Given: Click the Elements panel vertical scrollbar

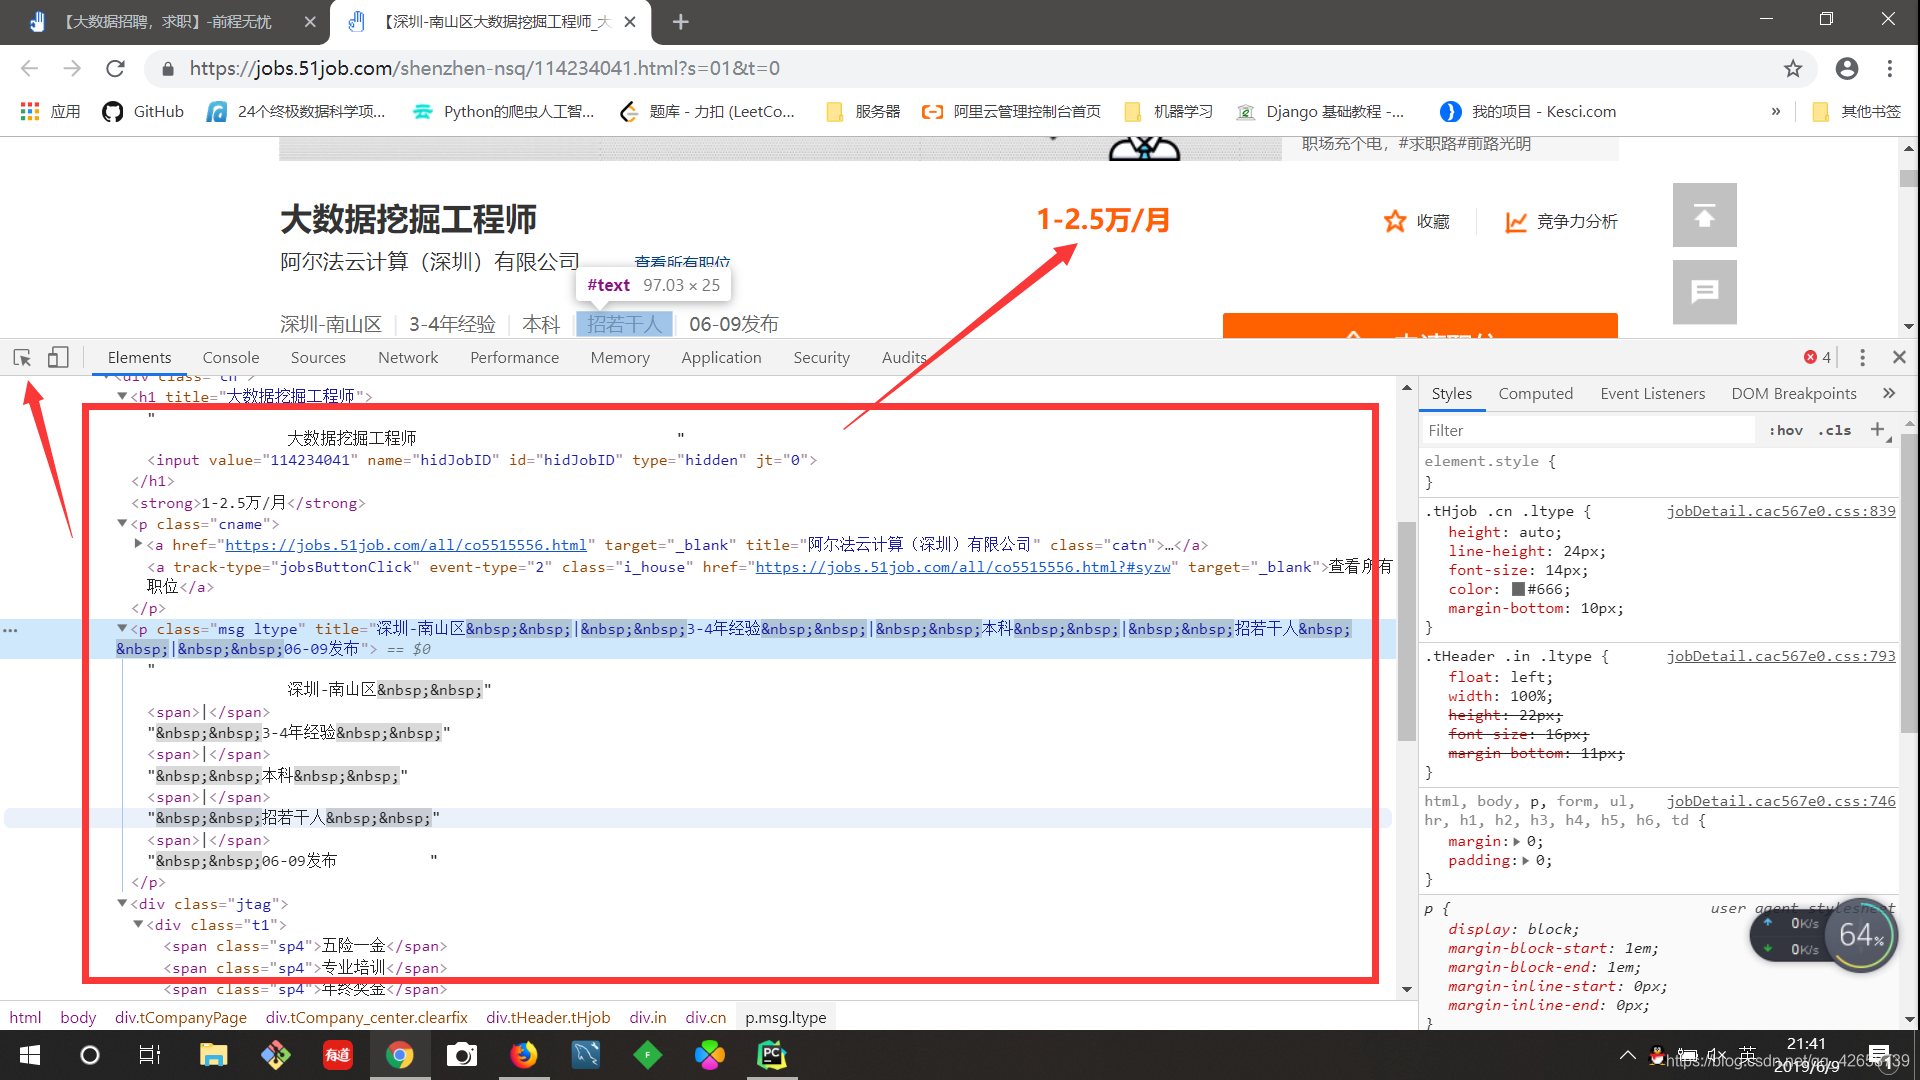Looking at the screenshot, I should 1407,630.
